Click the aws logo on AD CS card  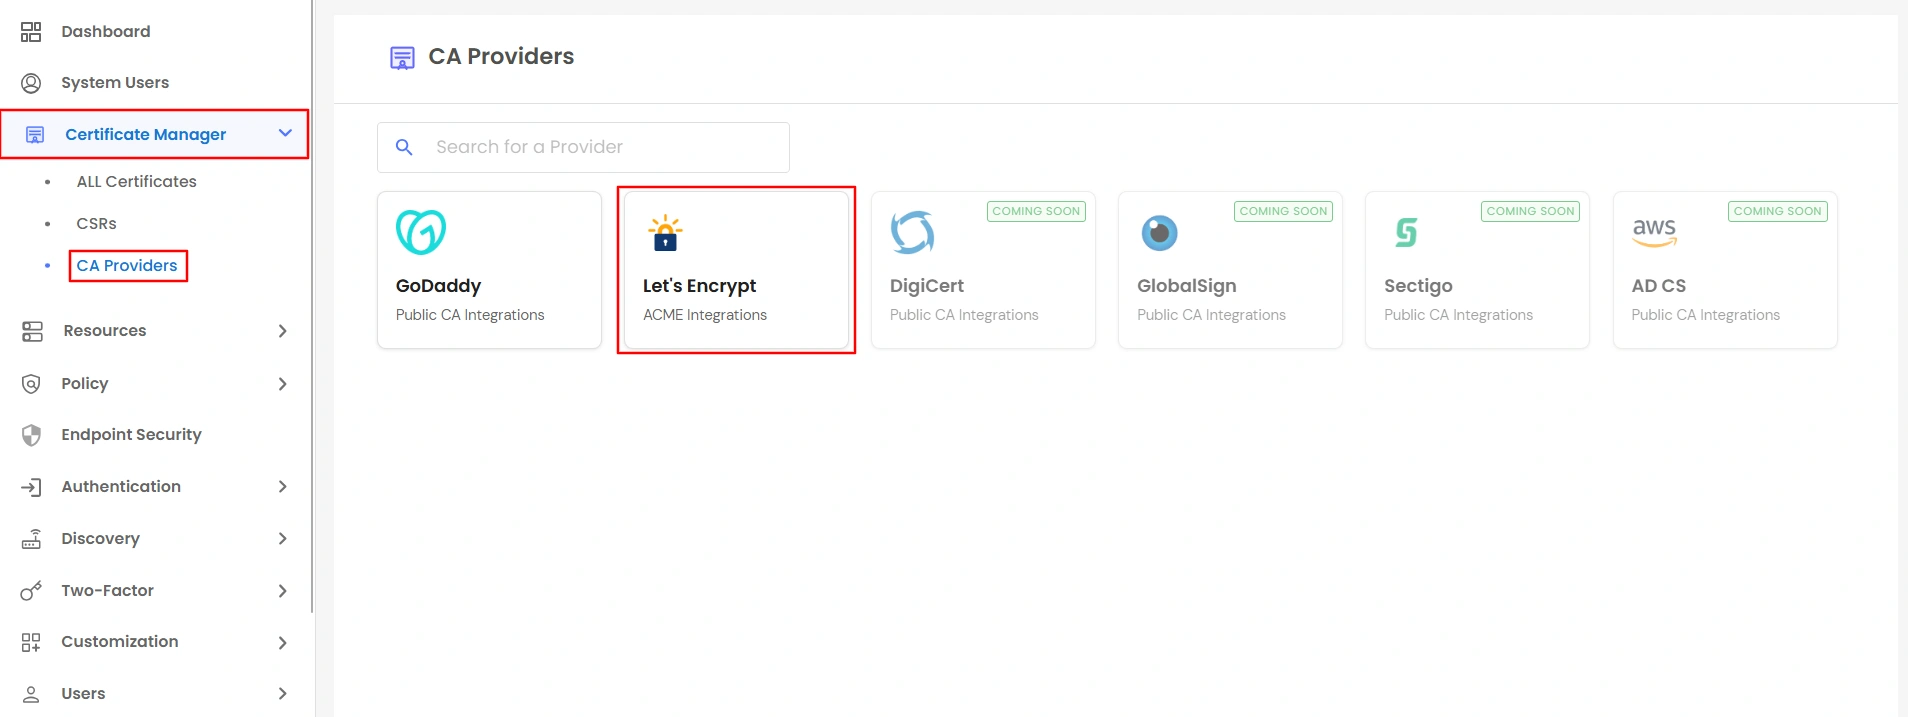(x=1654, y=232)
